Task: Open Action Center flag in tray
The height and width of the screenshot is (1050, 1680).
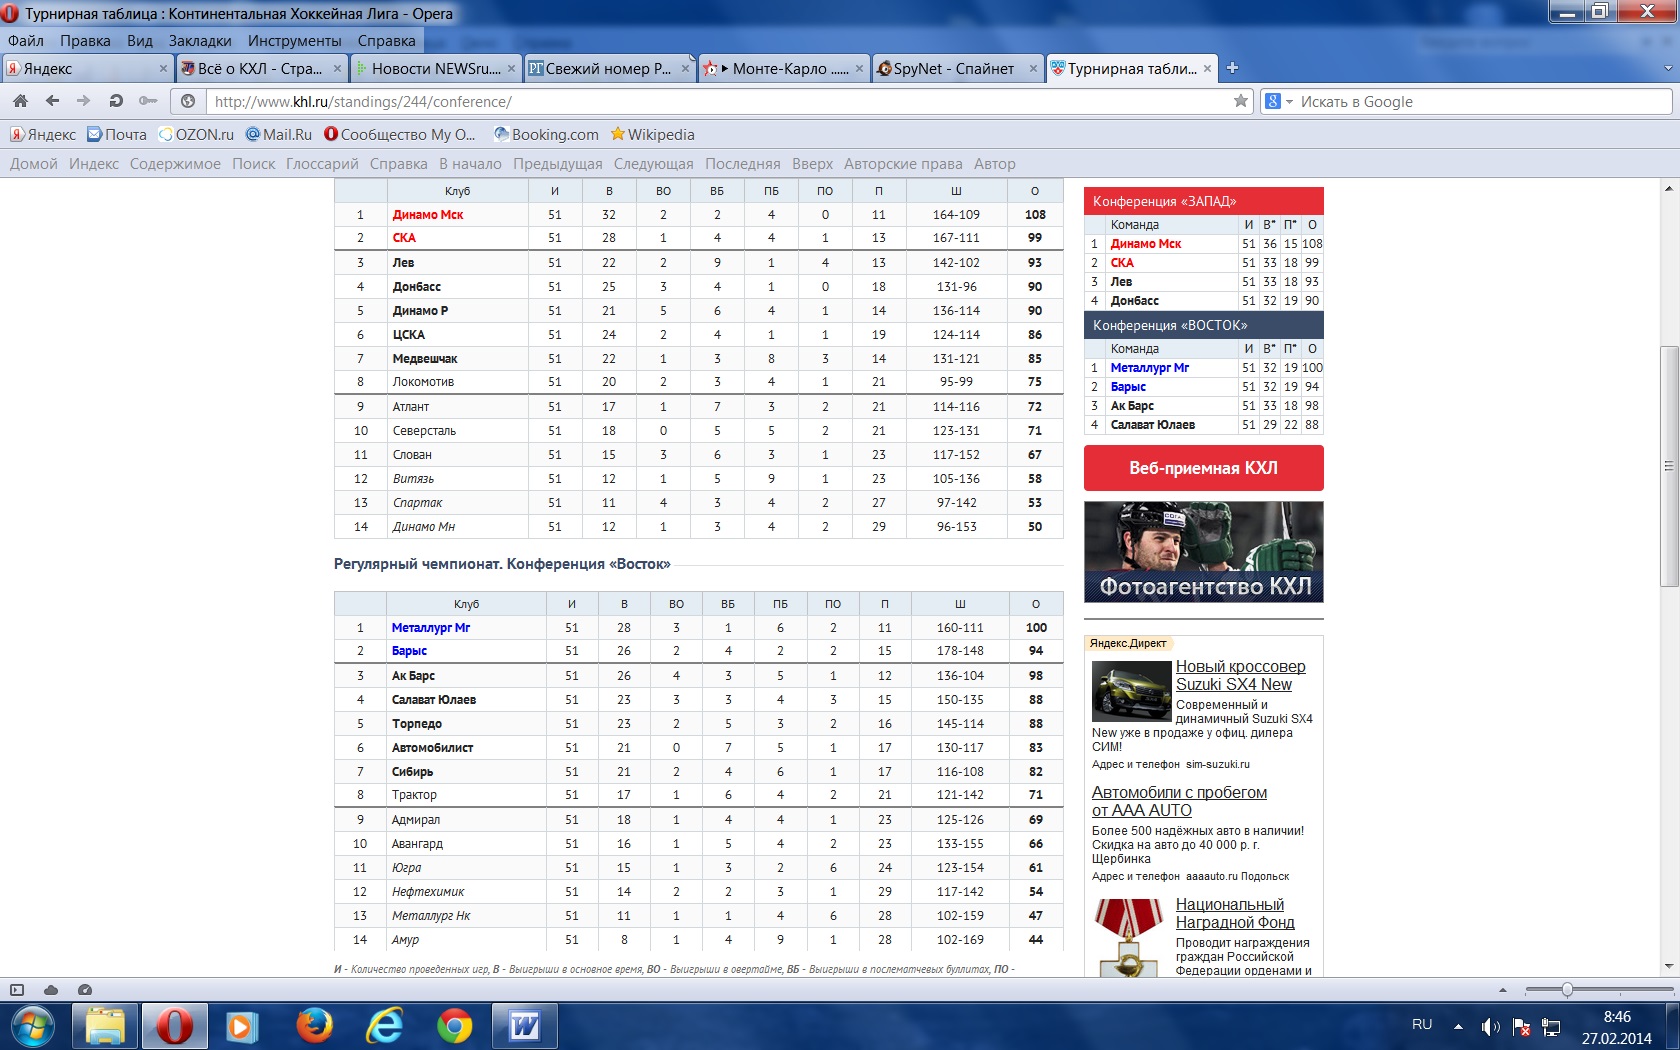Action: pyautogui.click(x=1521, y=1027)
